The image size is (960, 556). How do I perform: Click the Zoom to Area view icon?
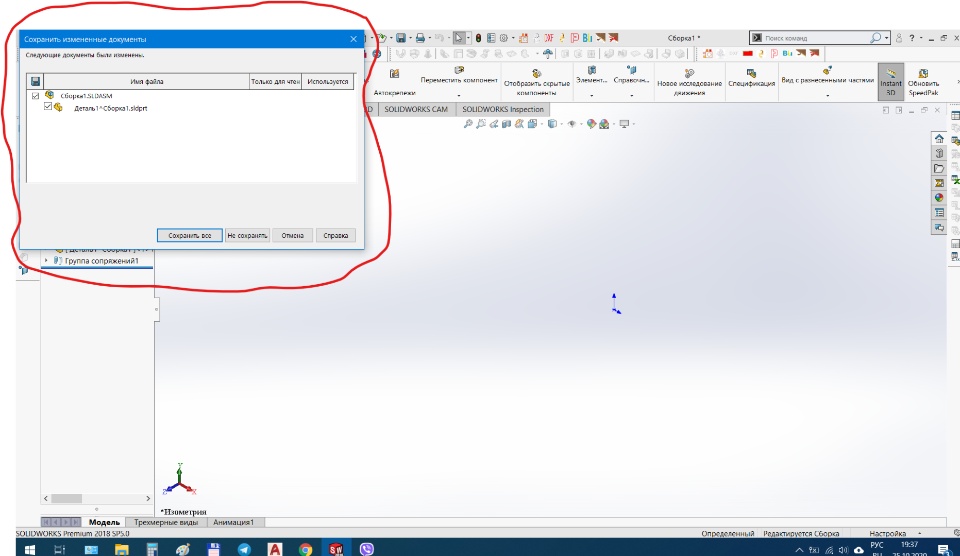click(x=481, y=124)
